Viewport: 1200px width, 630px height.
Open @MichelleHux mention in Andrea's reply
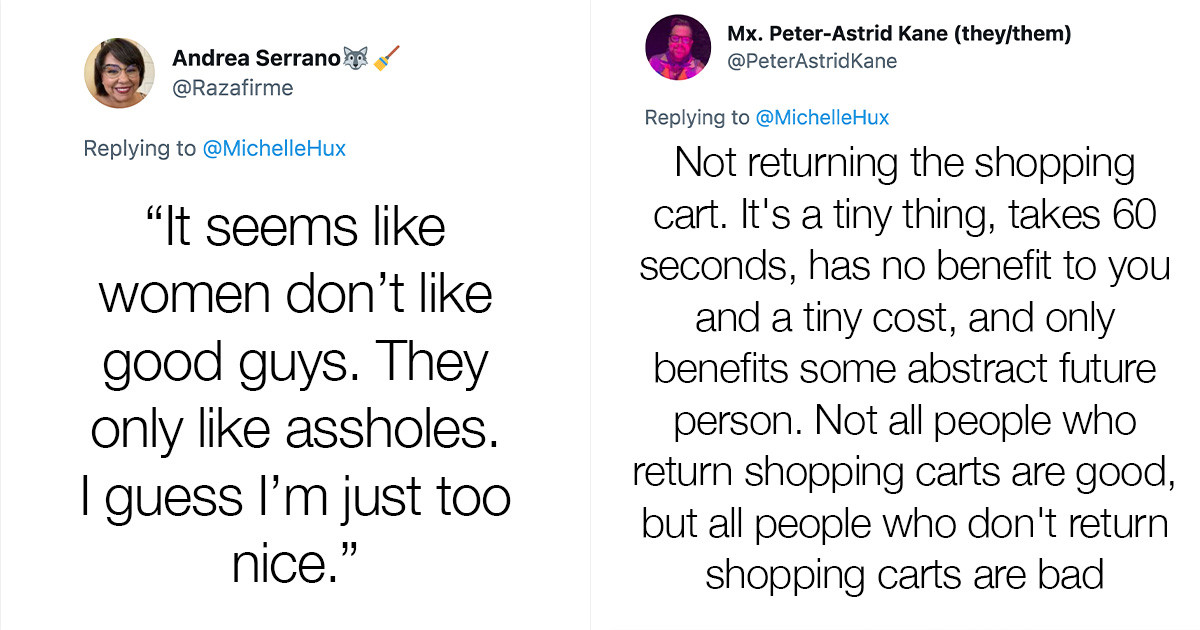[x=274, y=149]
